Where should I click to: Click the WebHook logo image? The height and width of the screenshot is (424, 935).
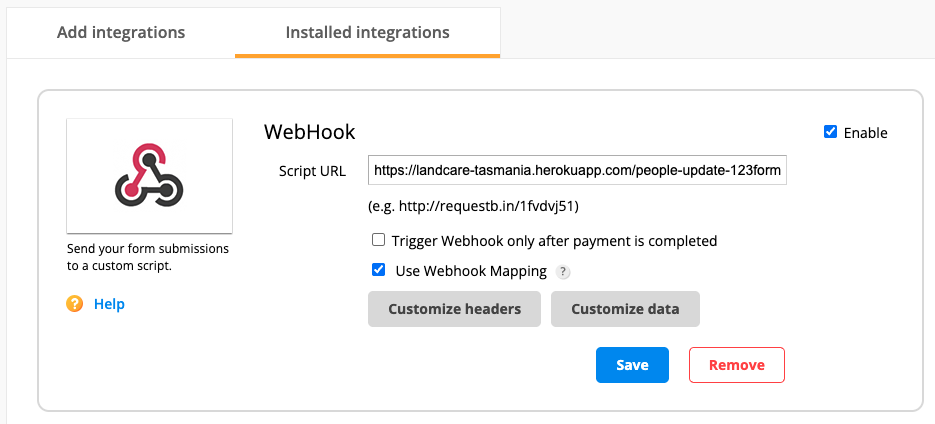149,175
